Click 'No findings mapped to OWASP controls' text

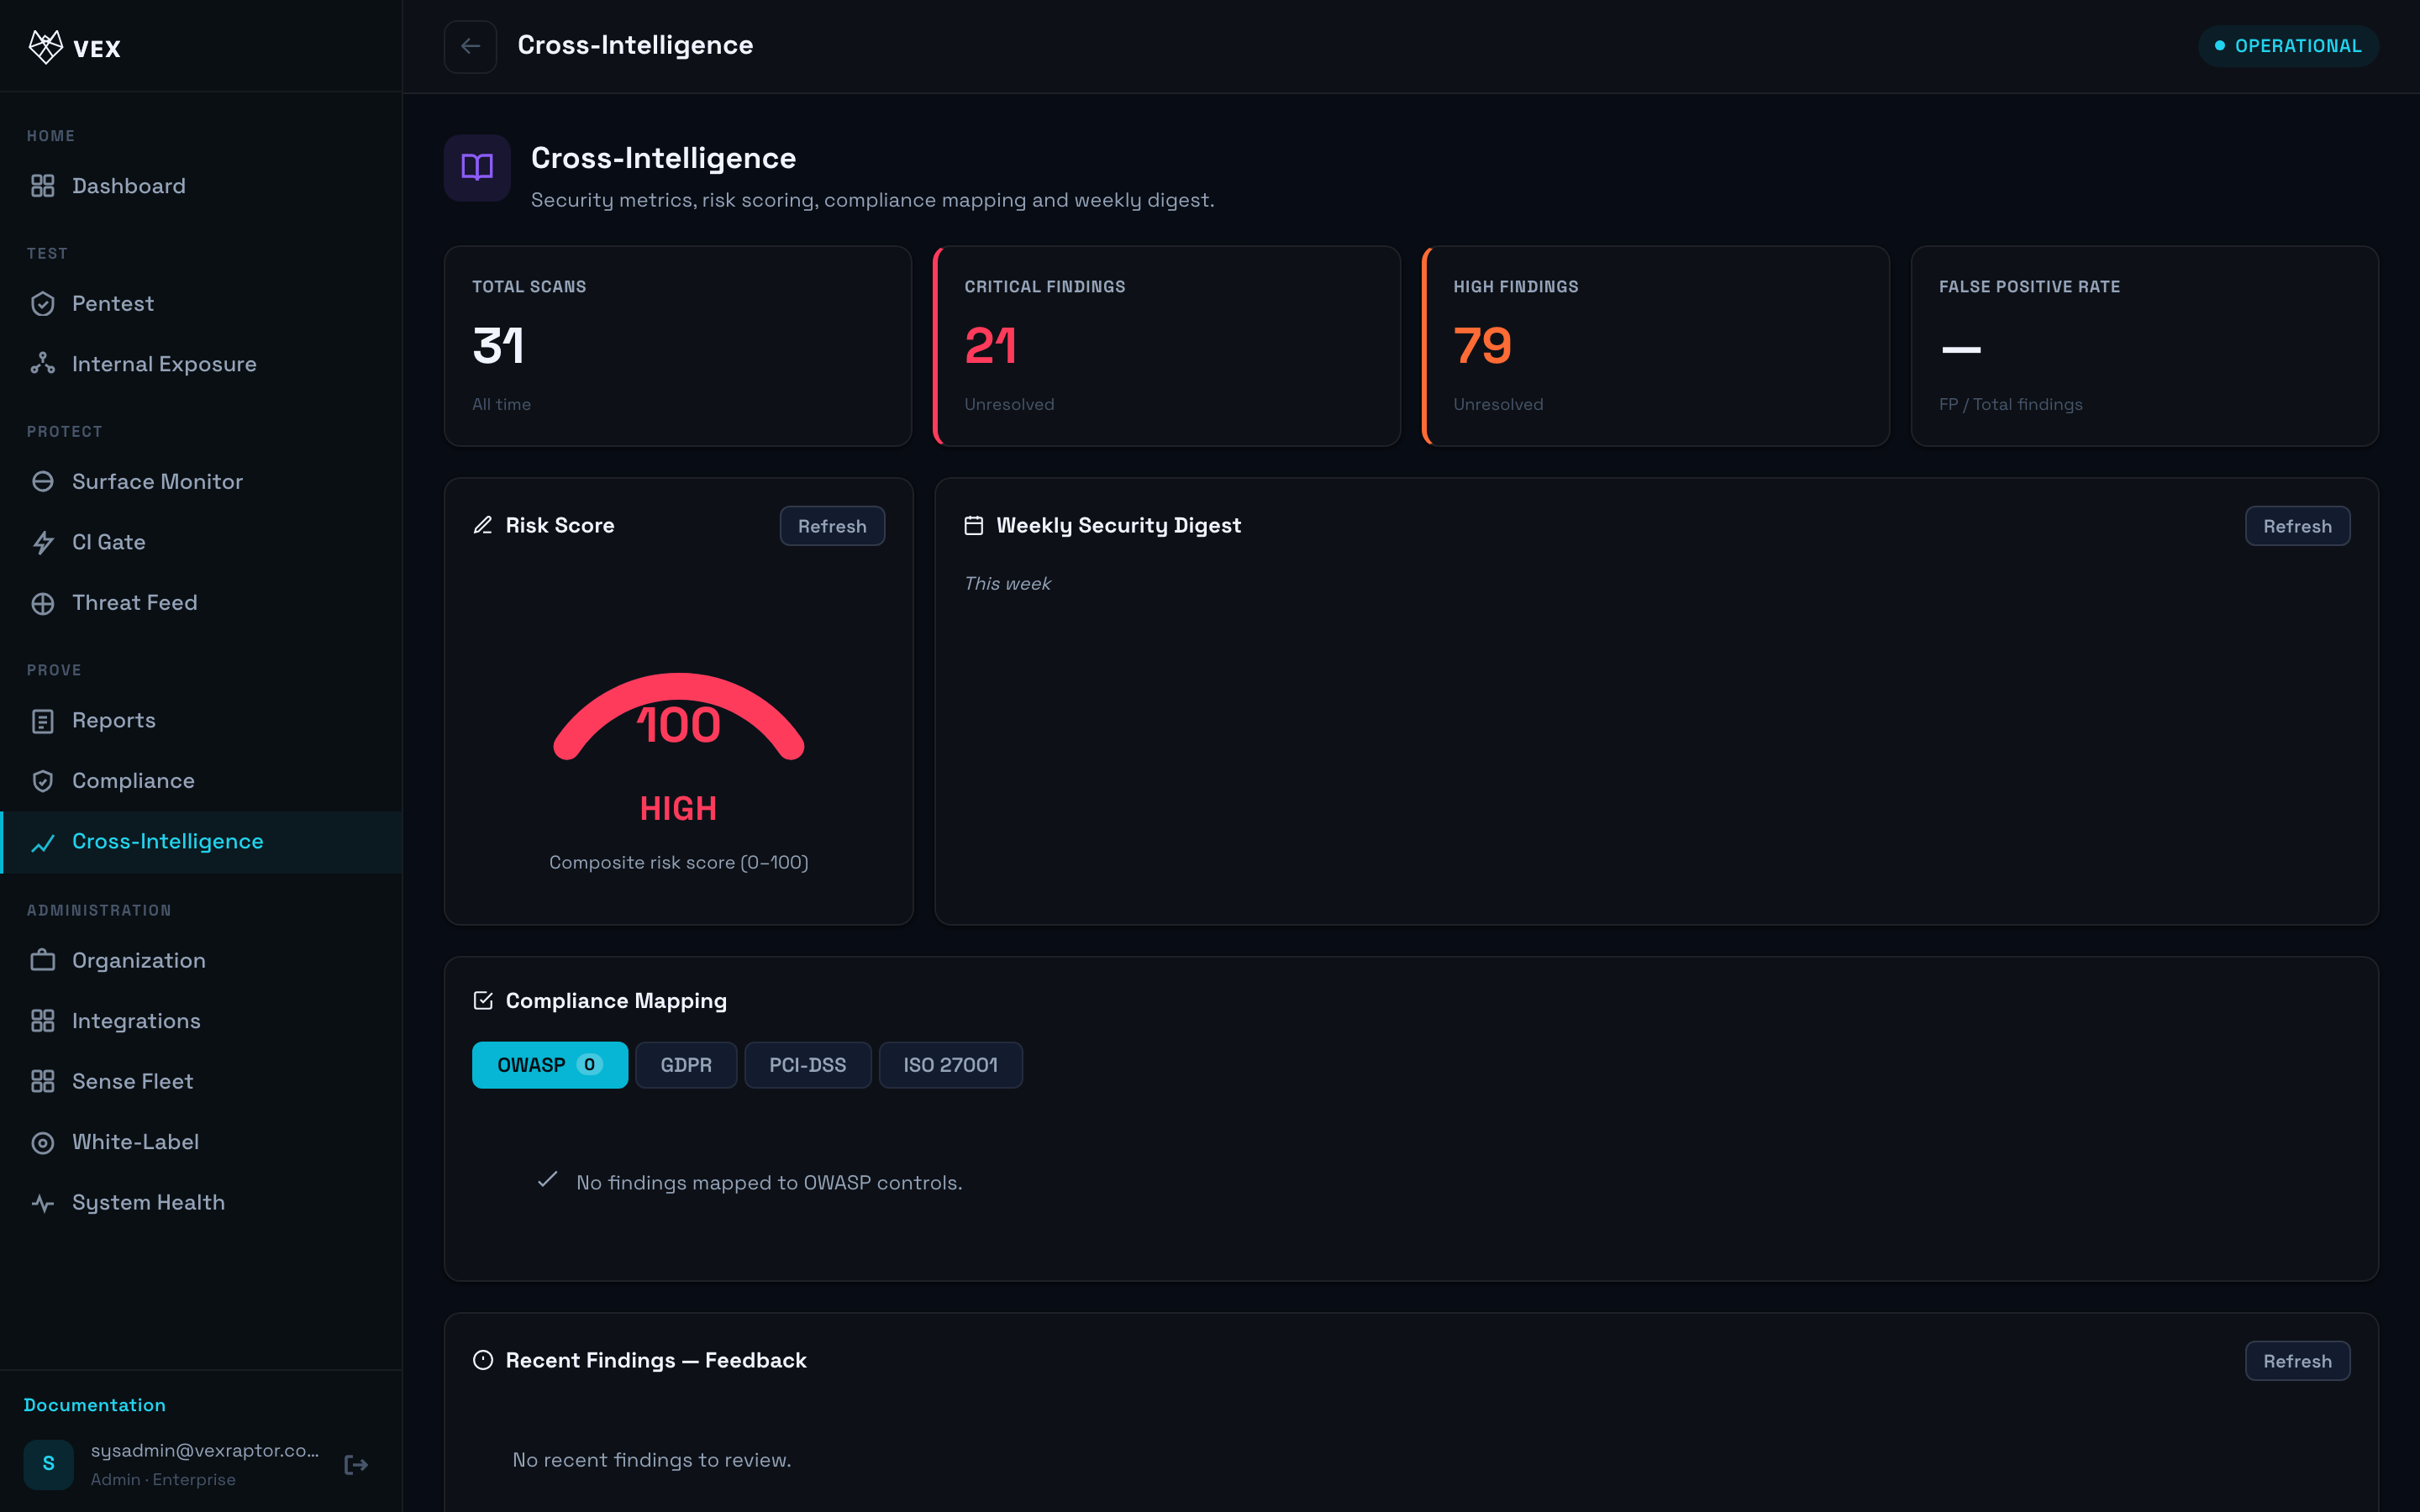click(769, 1183)
